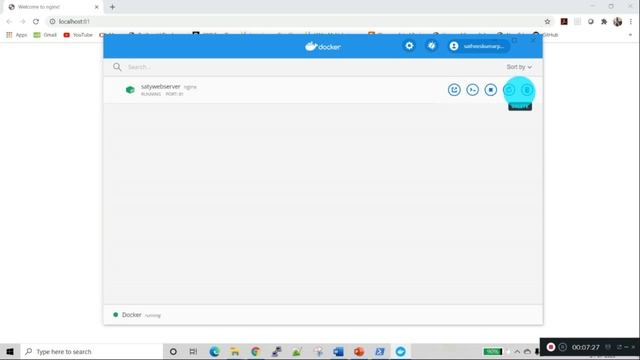Click the Docker whale logo in header

323,47
